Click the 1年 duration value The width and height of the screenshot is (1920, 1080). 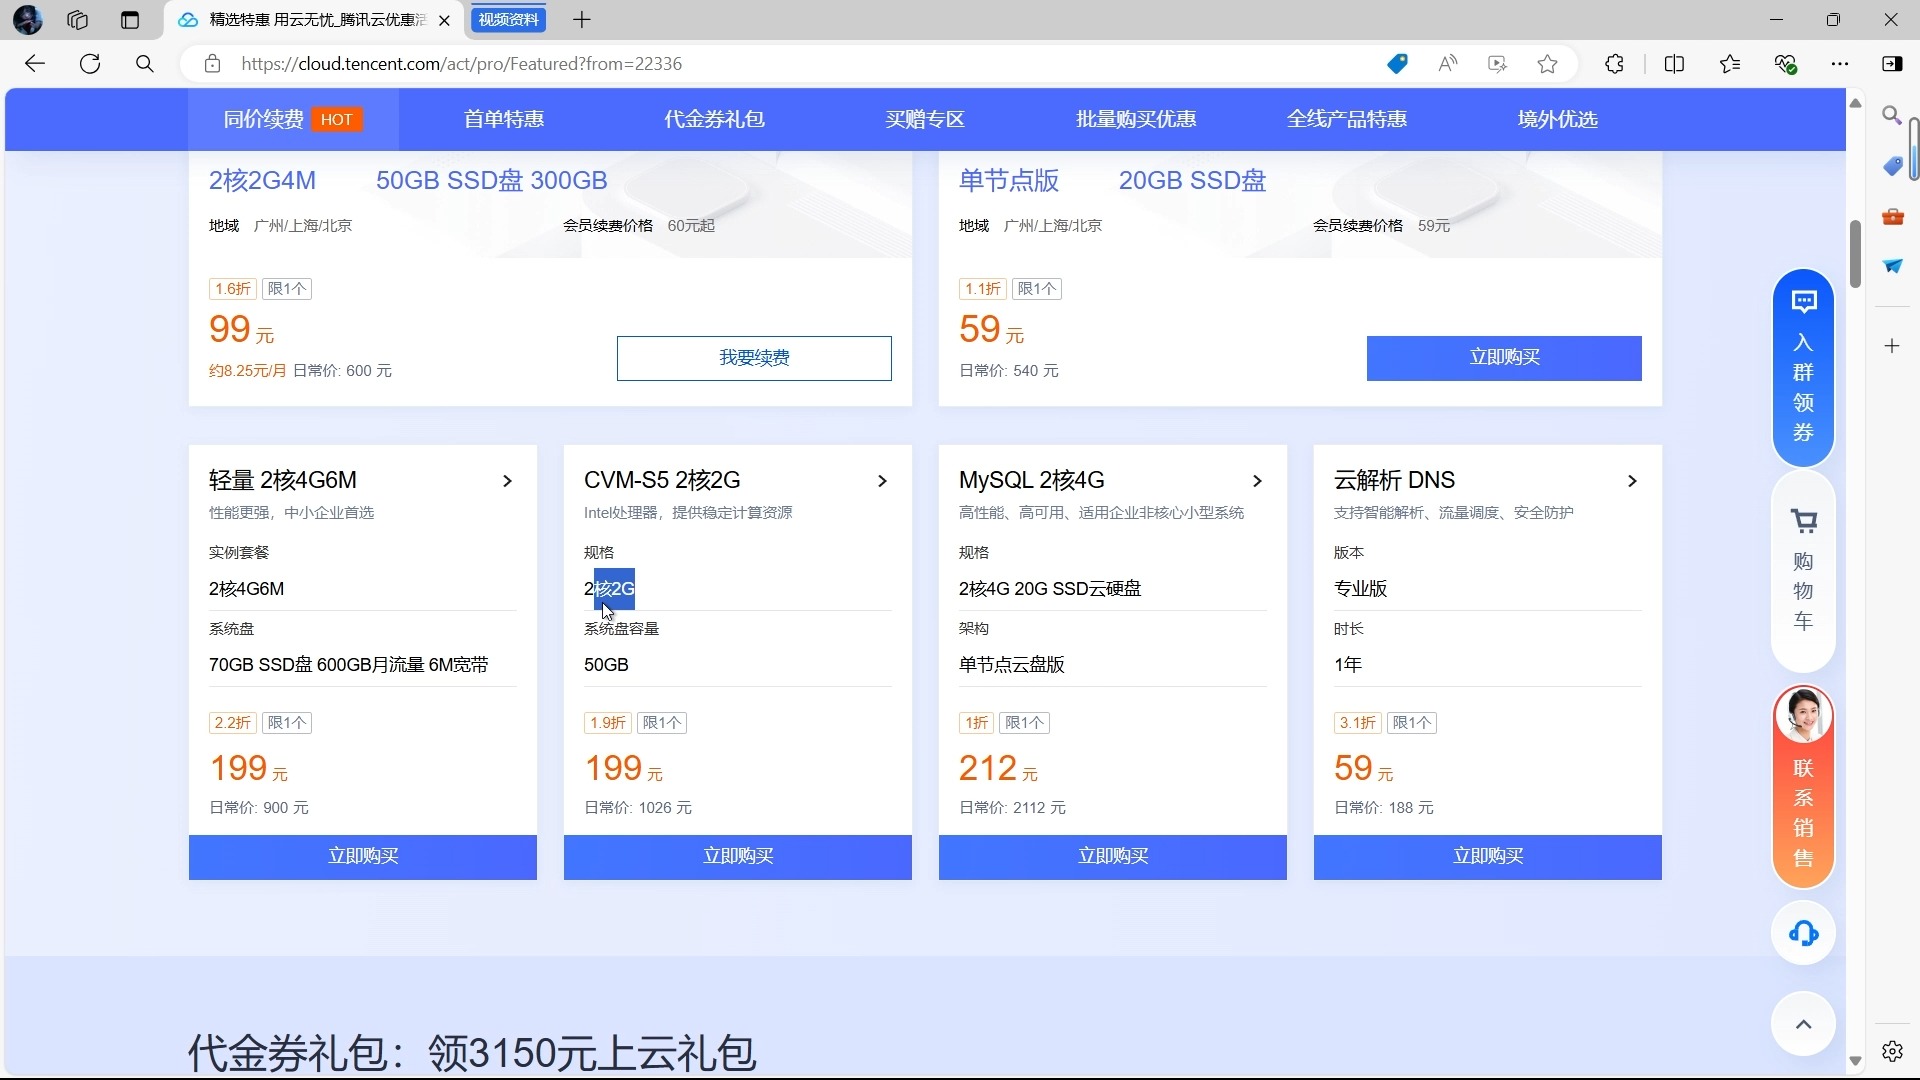pyautogui.click(x=1348, y=665)
